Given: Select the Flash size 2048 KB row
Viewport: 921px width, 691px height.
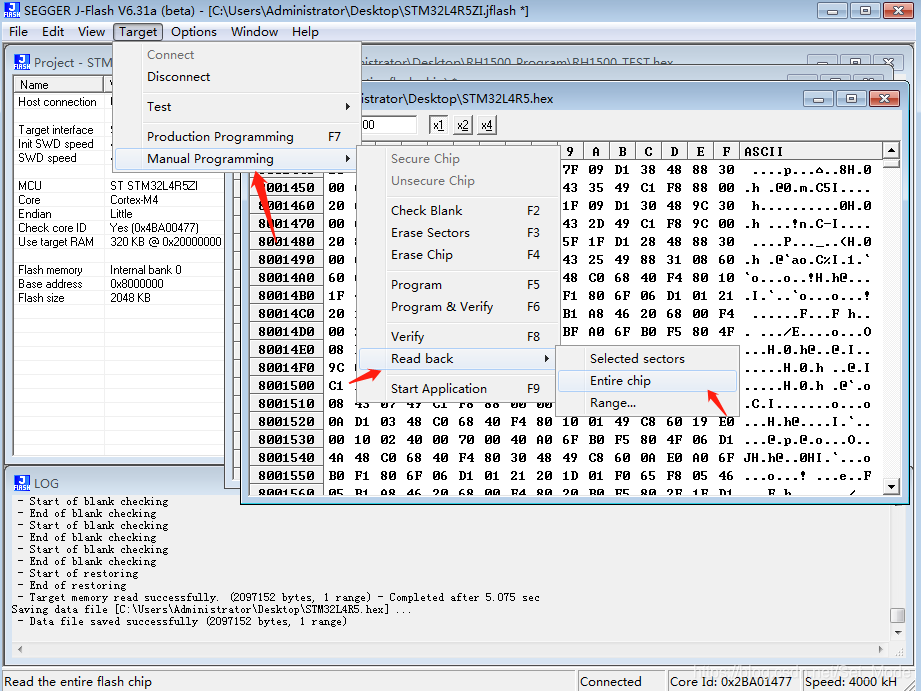Looking at the screenshot, I should coord(119,298).
